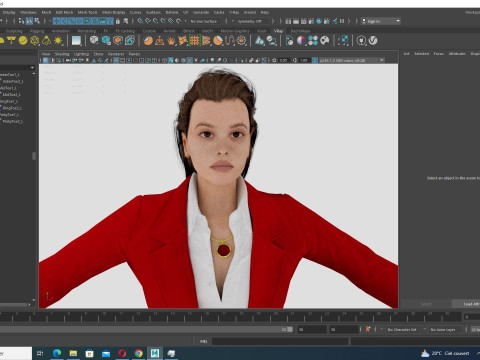Open the viewport Renderer menu
Screen dimensions: 480x360
coord(116,54)
